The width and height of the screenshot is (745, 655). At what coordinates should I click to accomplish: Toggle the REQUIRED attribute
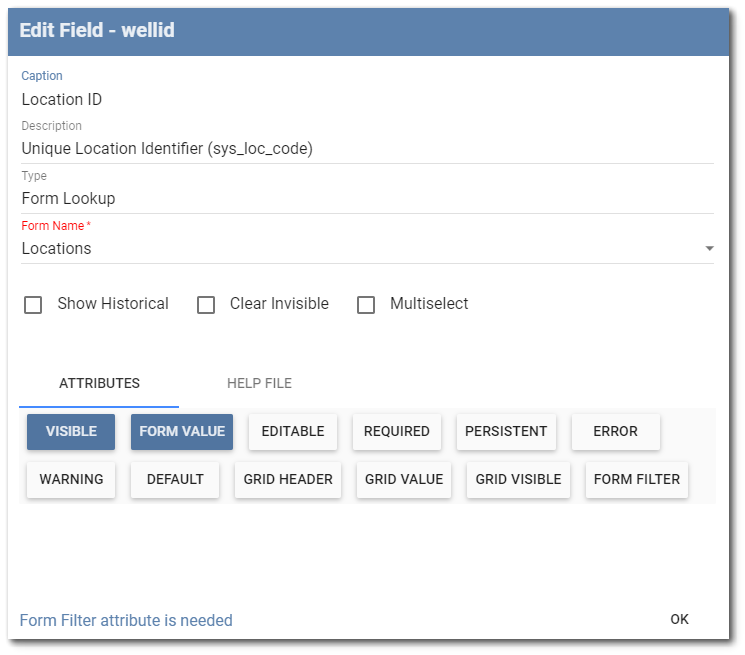397,431
